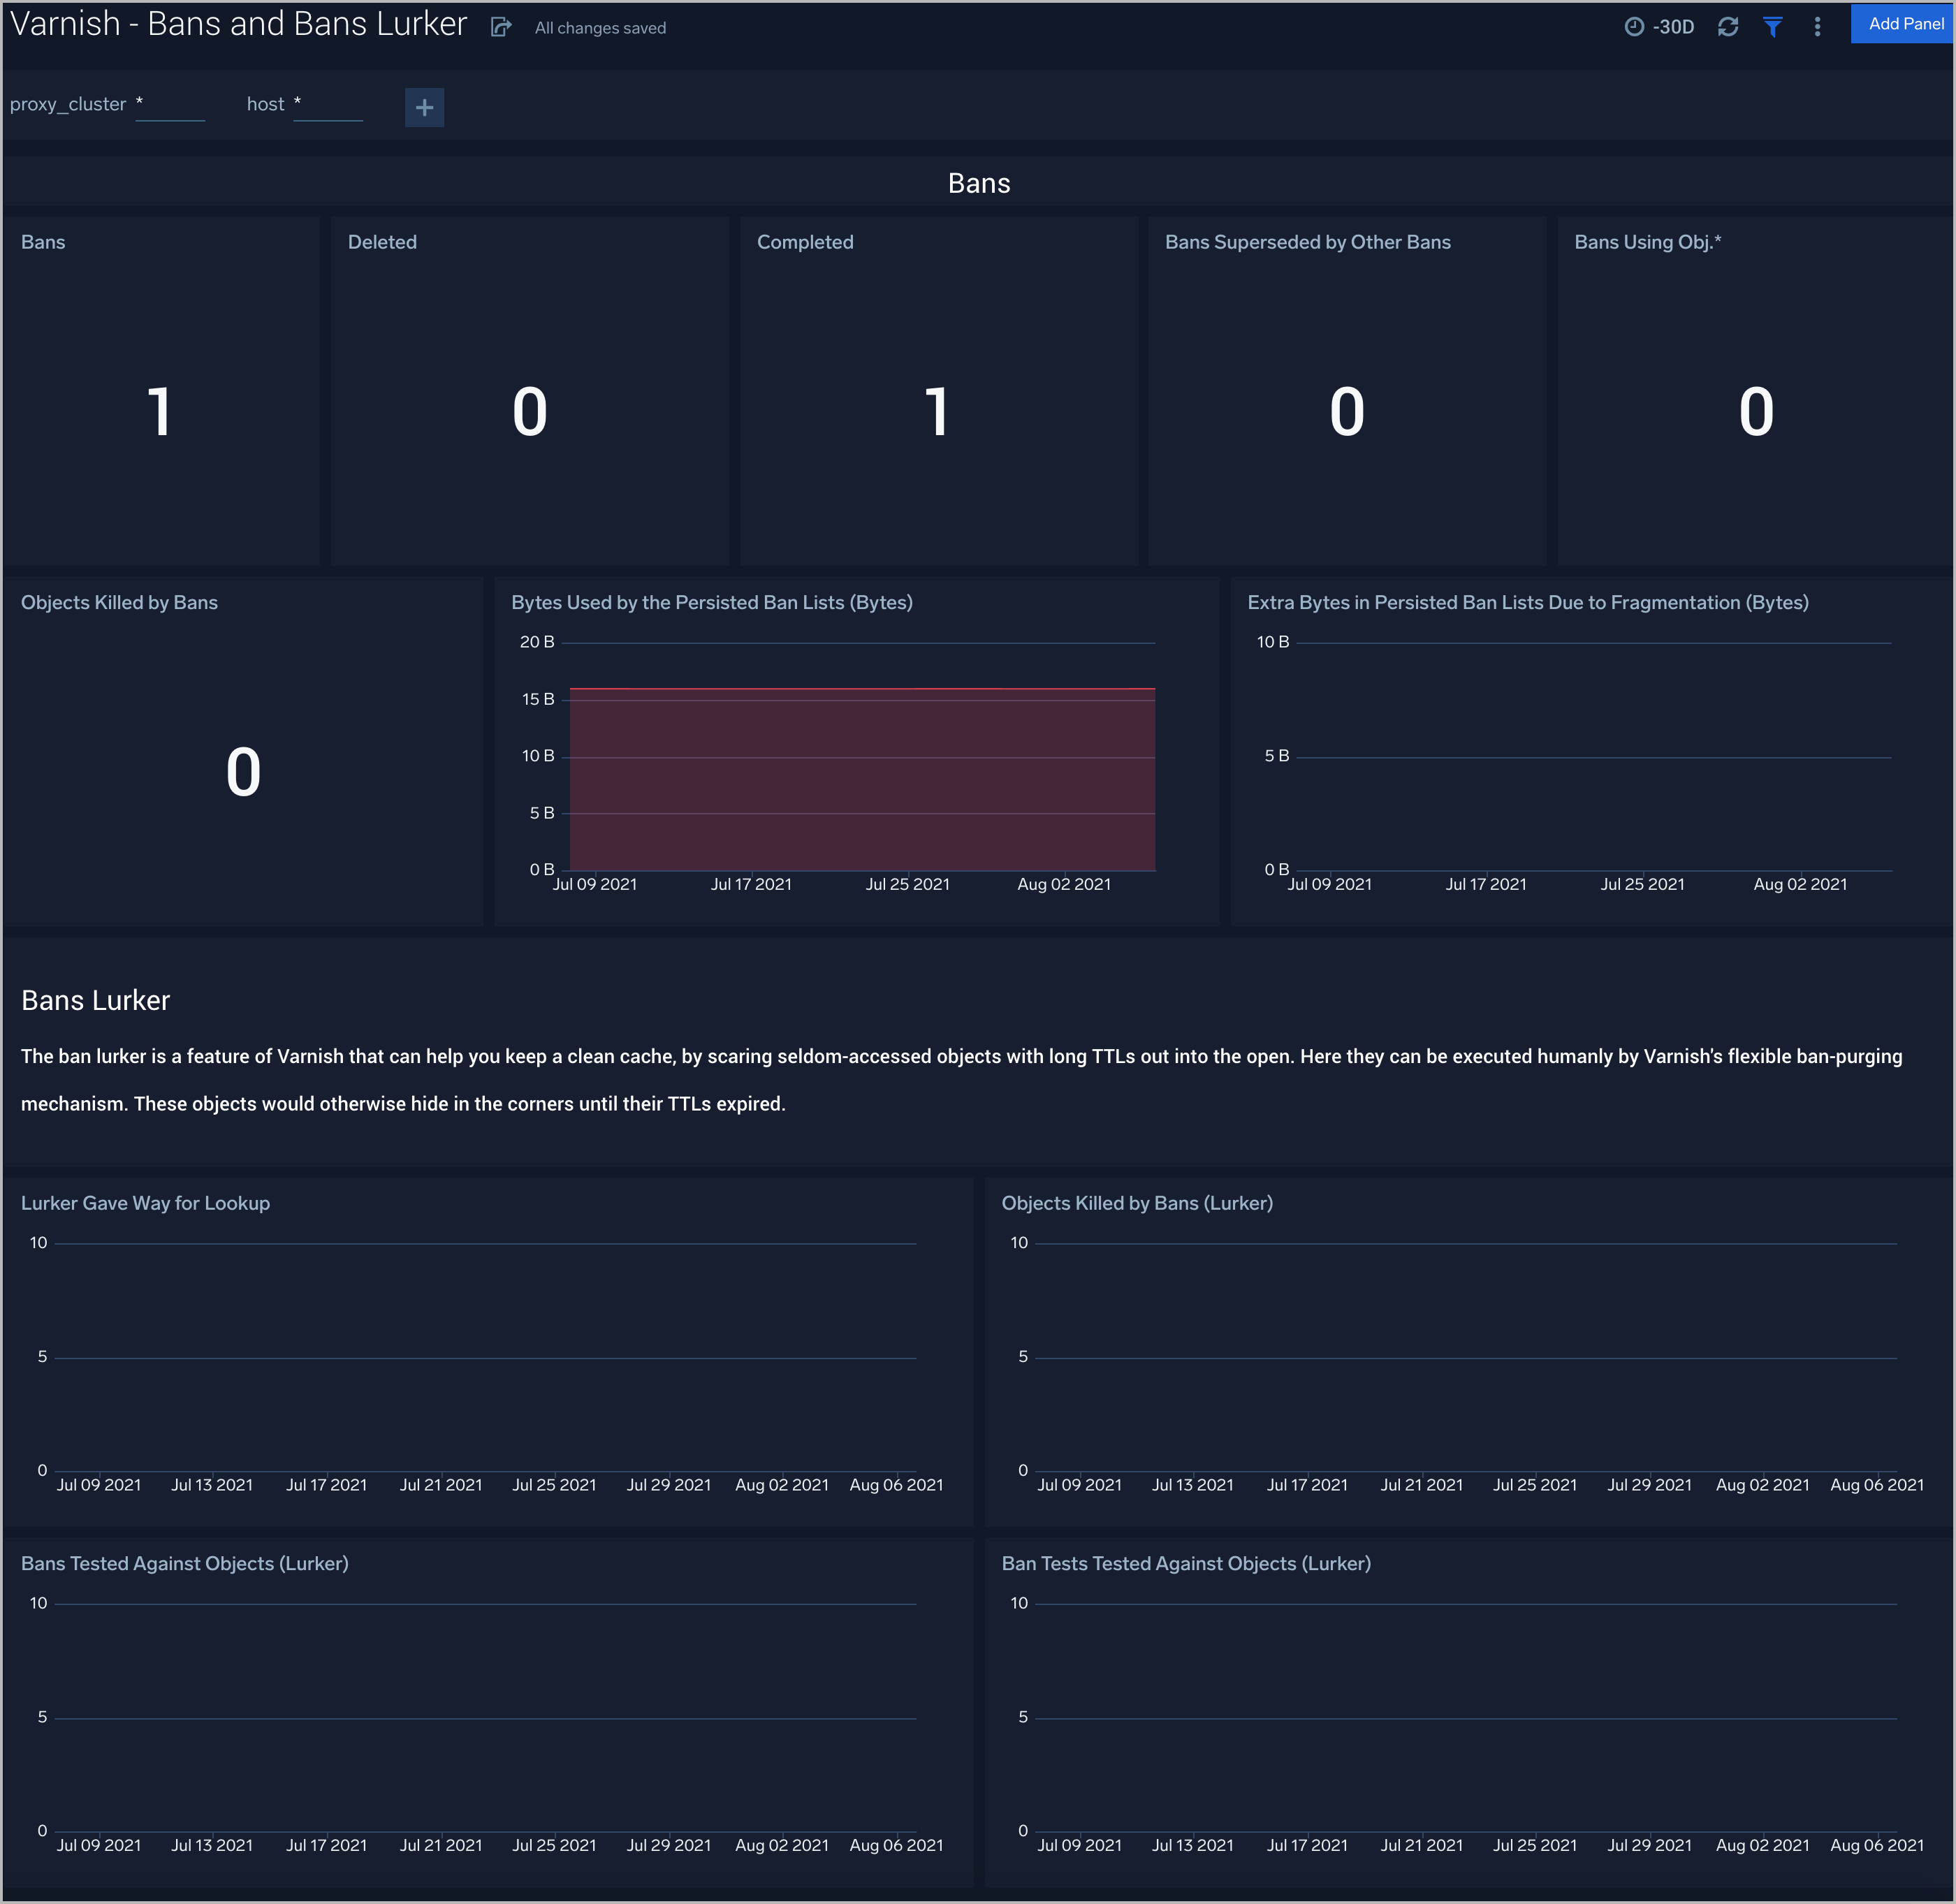Viewport: 1956px width, 1904px height.
Task: Open the host value selector
Action: tap(328, 105)
